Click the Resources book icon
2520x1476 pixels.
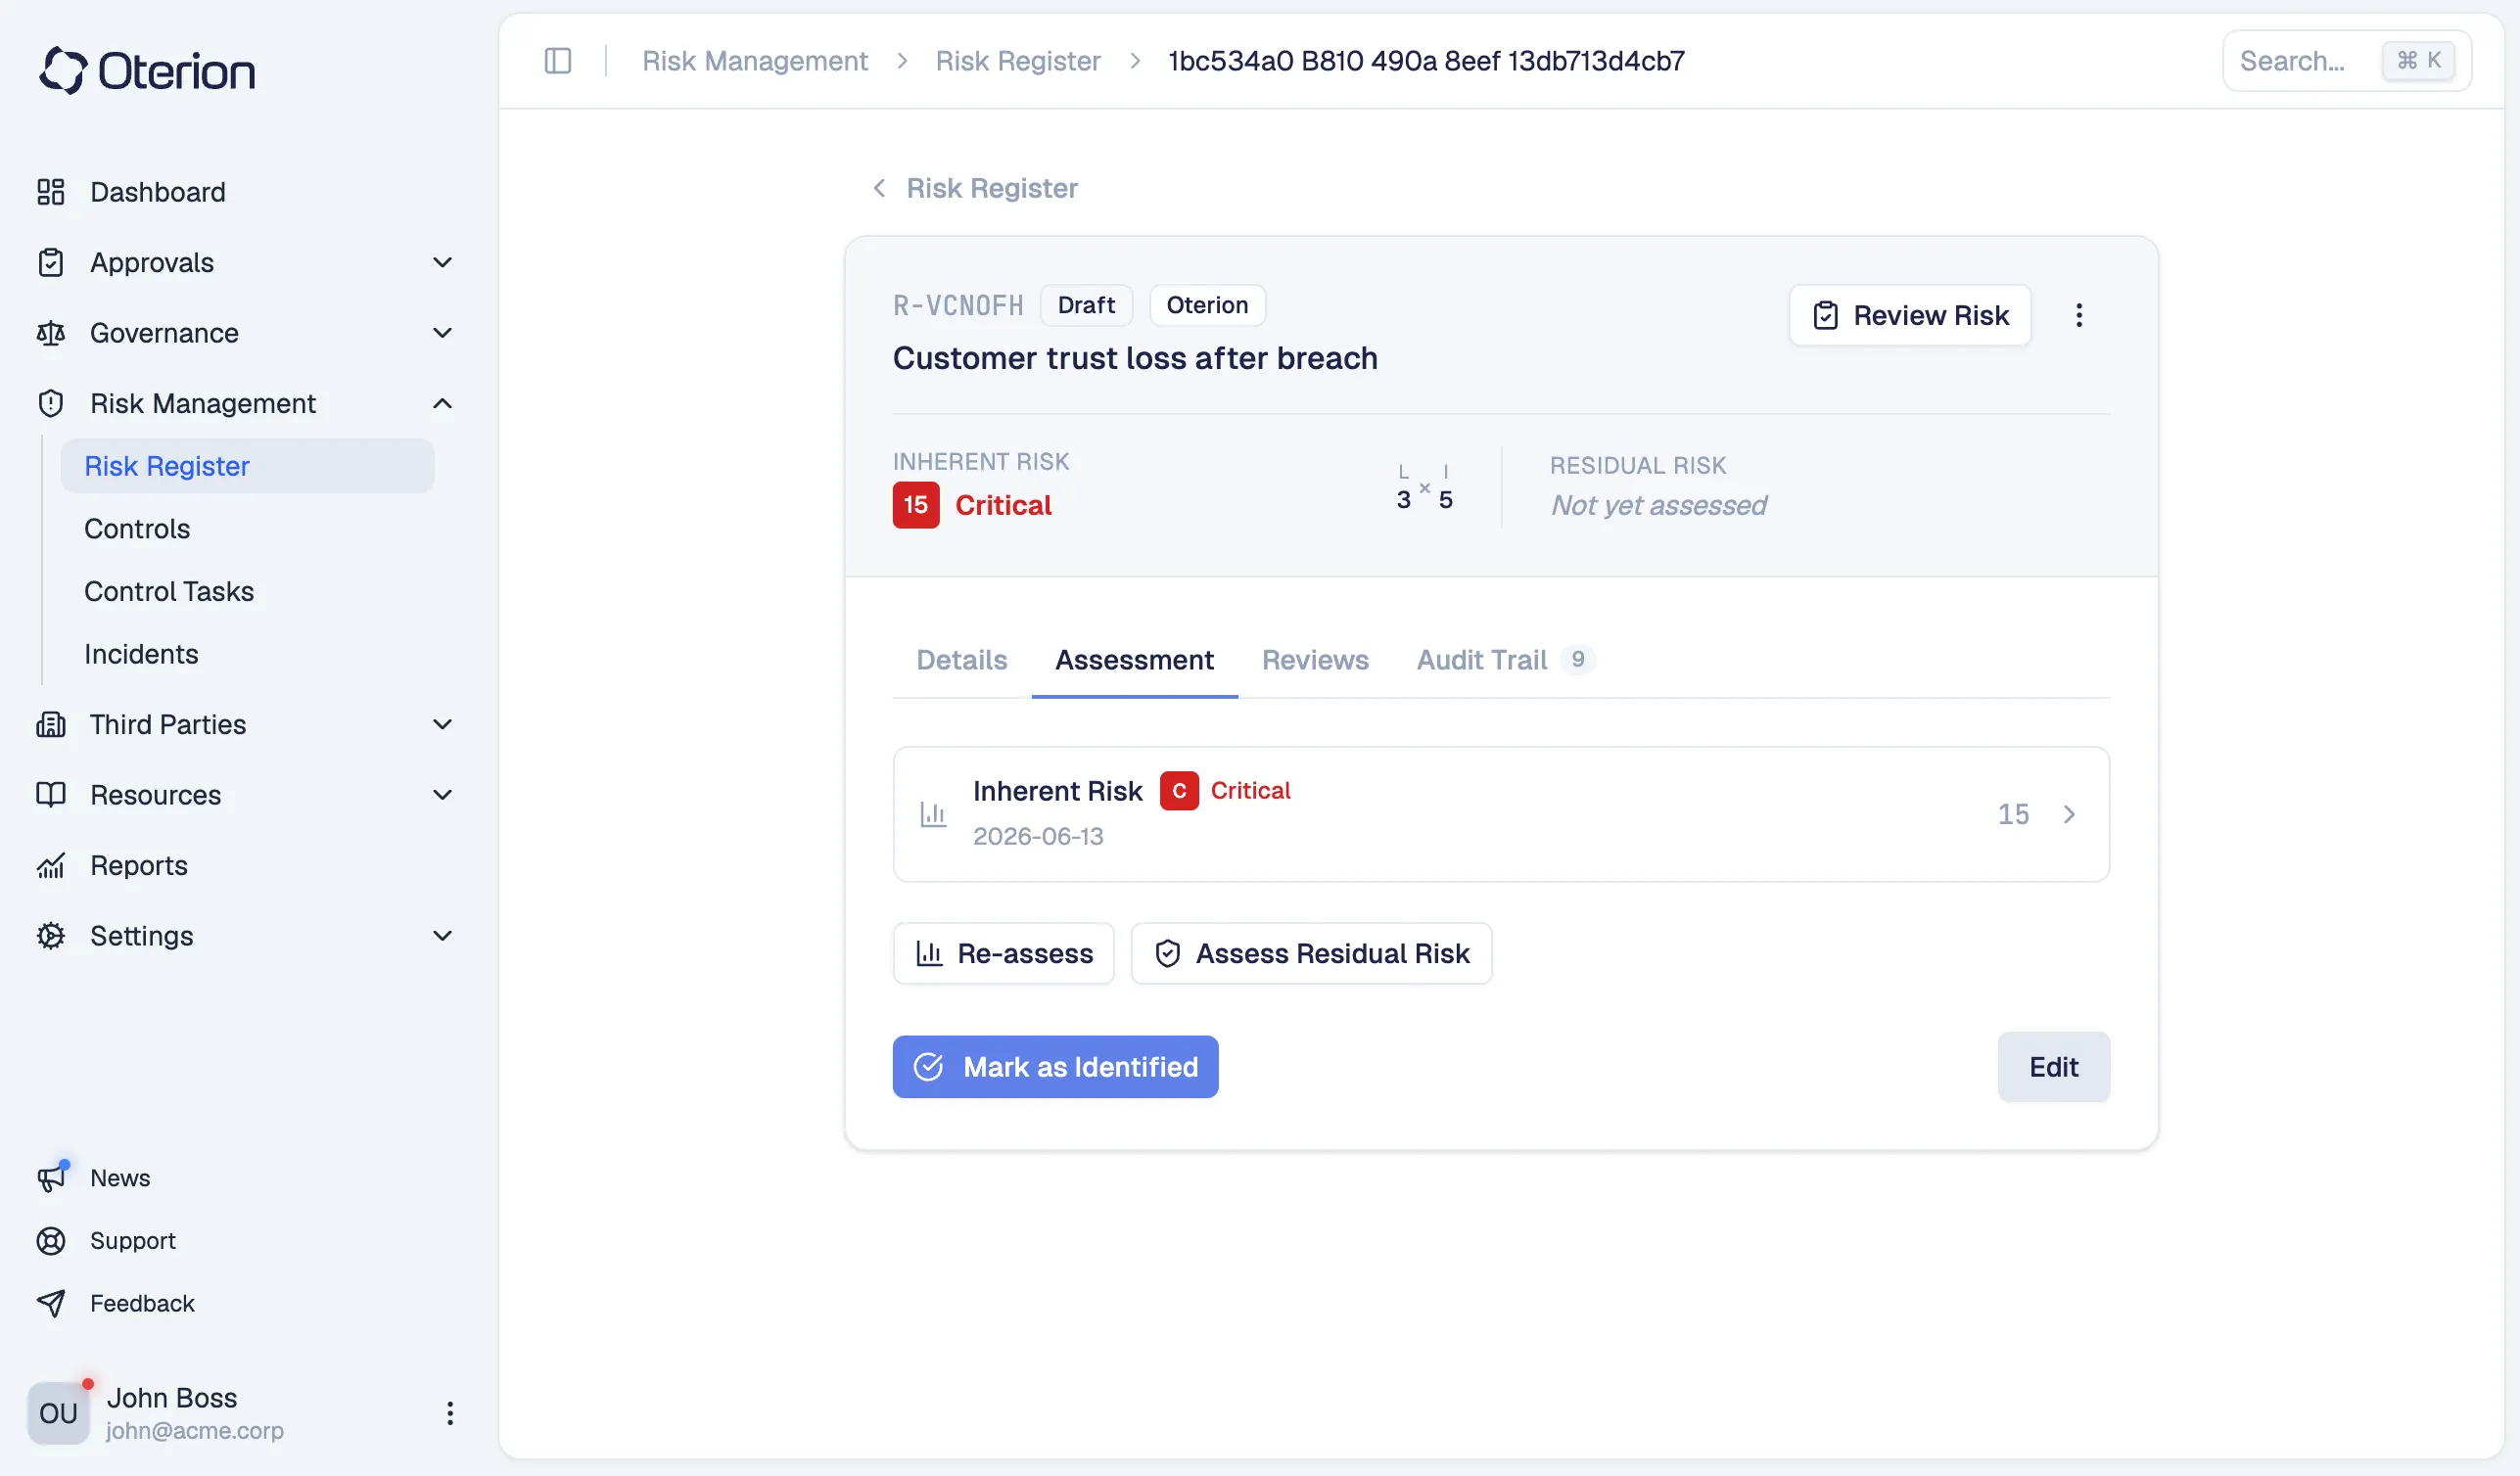51,795
